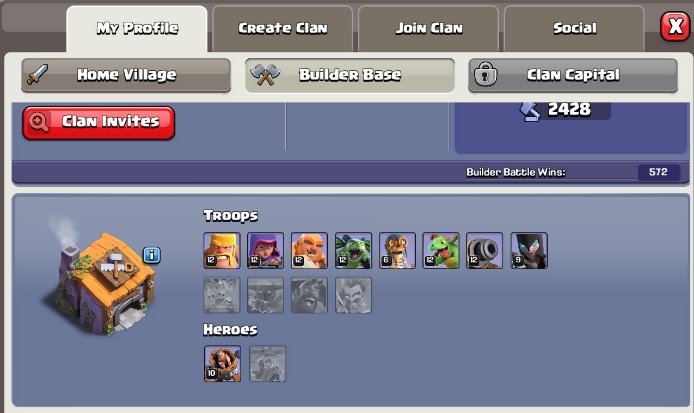Viewport: 694px width, 413px height.
Task: Show the Home Village profile
Action: (126, 75)
